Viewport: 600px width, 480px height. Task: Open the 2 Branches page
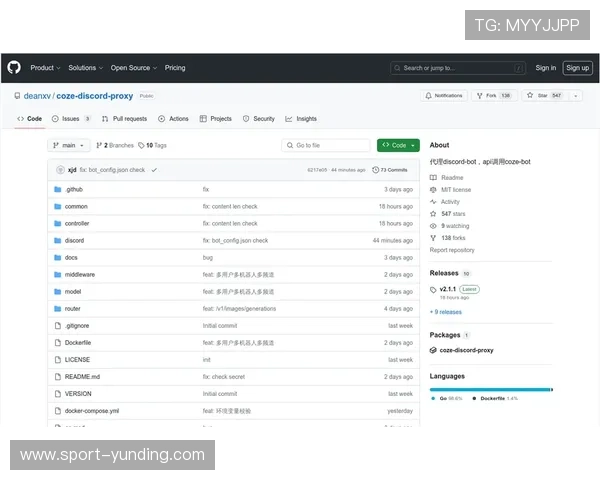click(x=115, y=145)
